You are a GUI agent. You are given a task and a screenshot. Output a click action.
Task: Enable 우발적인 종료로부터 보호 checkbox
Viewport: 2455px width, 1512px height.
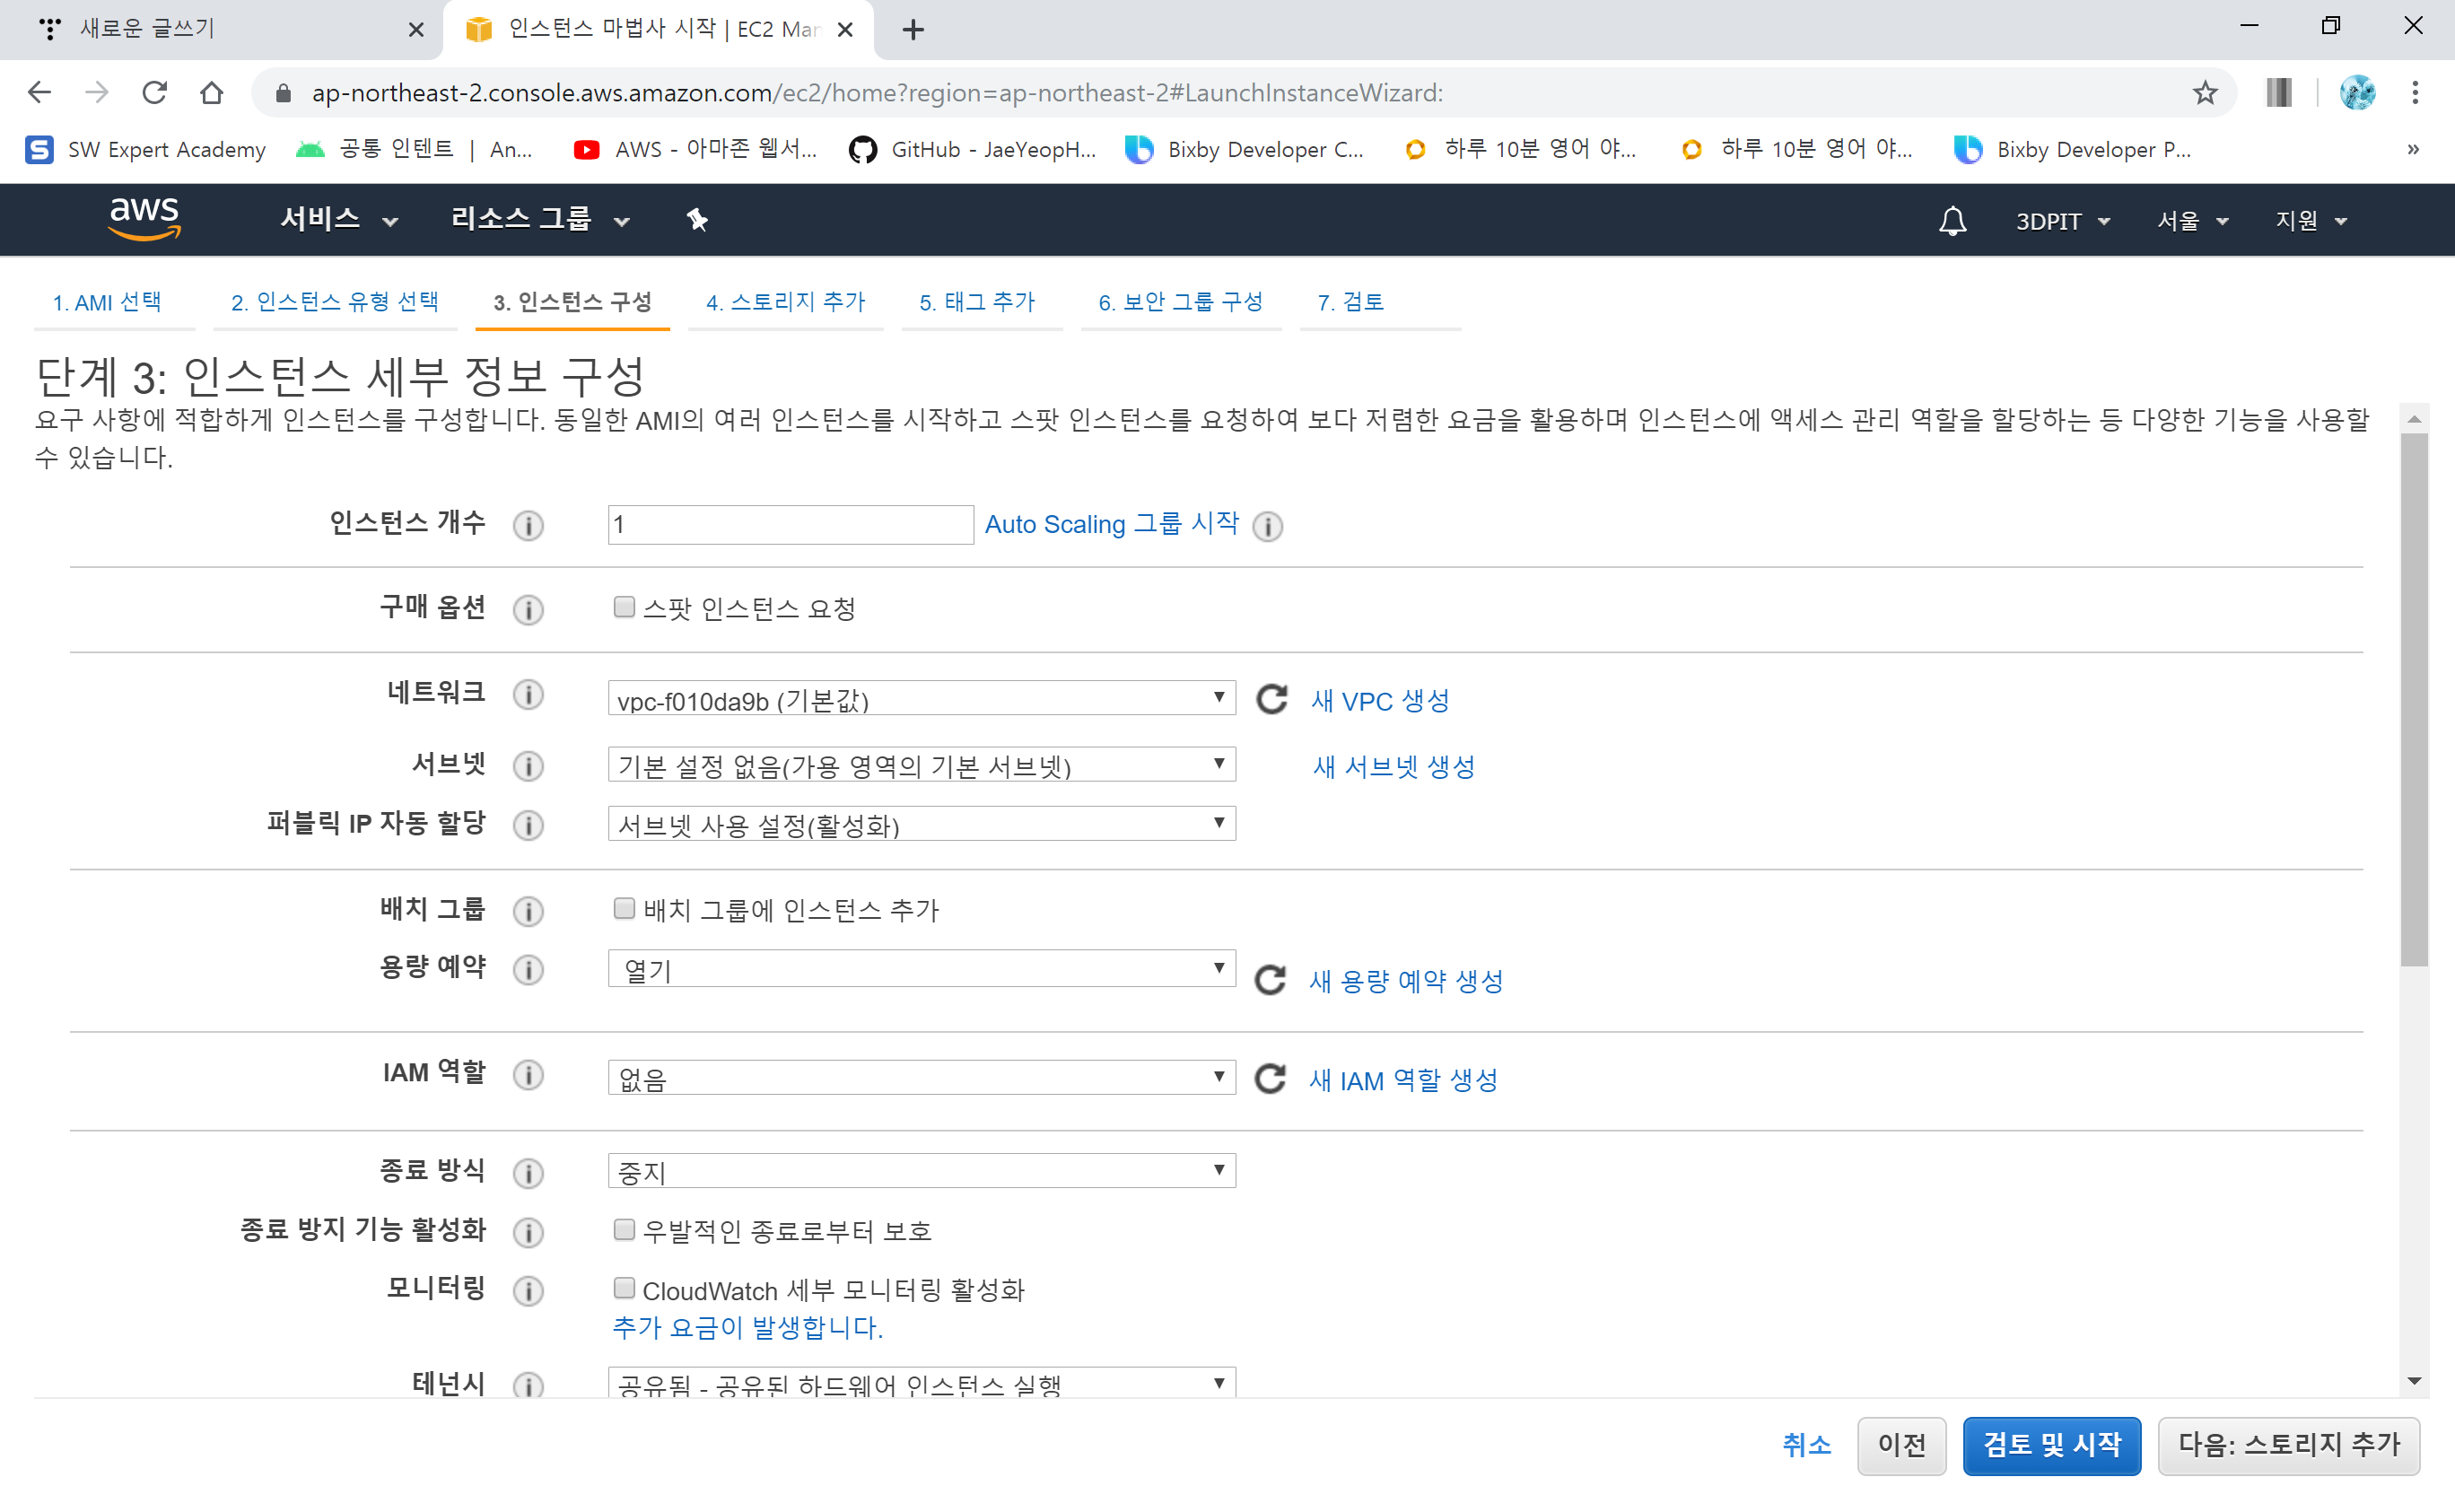click(624, 1229)
